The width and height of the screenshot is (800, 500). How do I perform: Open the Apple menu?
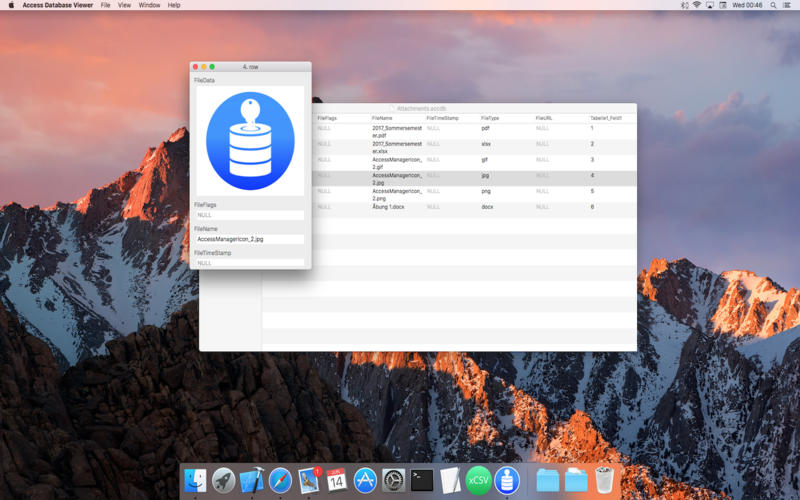(x=12, y=5)
